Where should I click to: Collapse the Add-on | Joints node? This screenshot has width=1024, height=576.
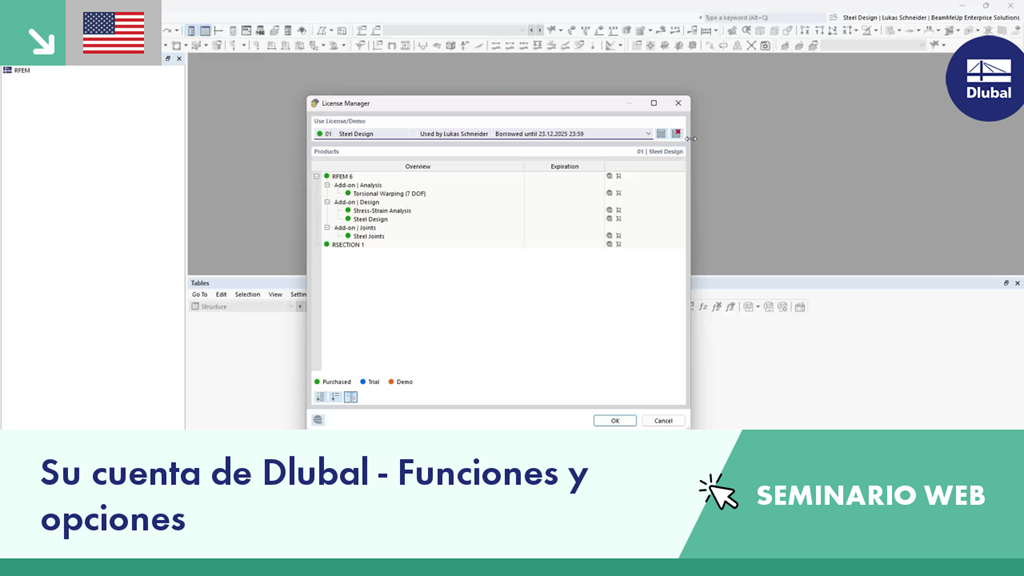327,227
